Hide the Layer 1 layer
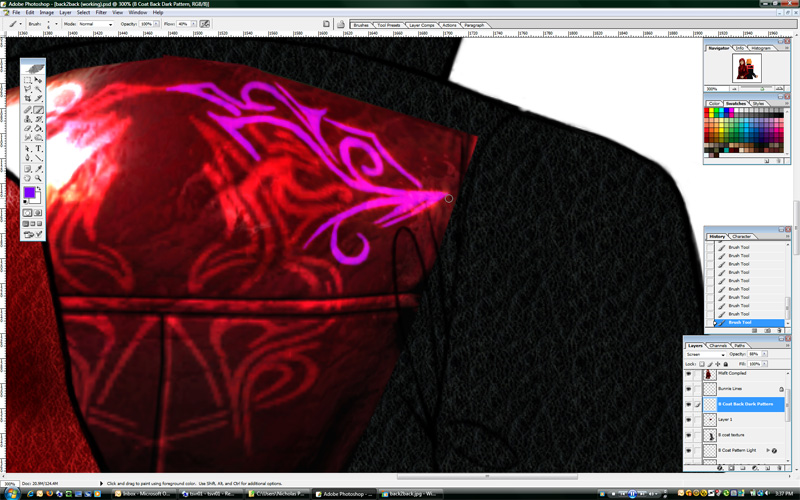Screen dimensions: 800x500 coord(688,420)
